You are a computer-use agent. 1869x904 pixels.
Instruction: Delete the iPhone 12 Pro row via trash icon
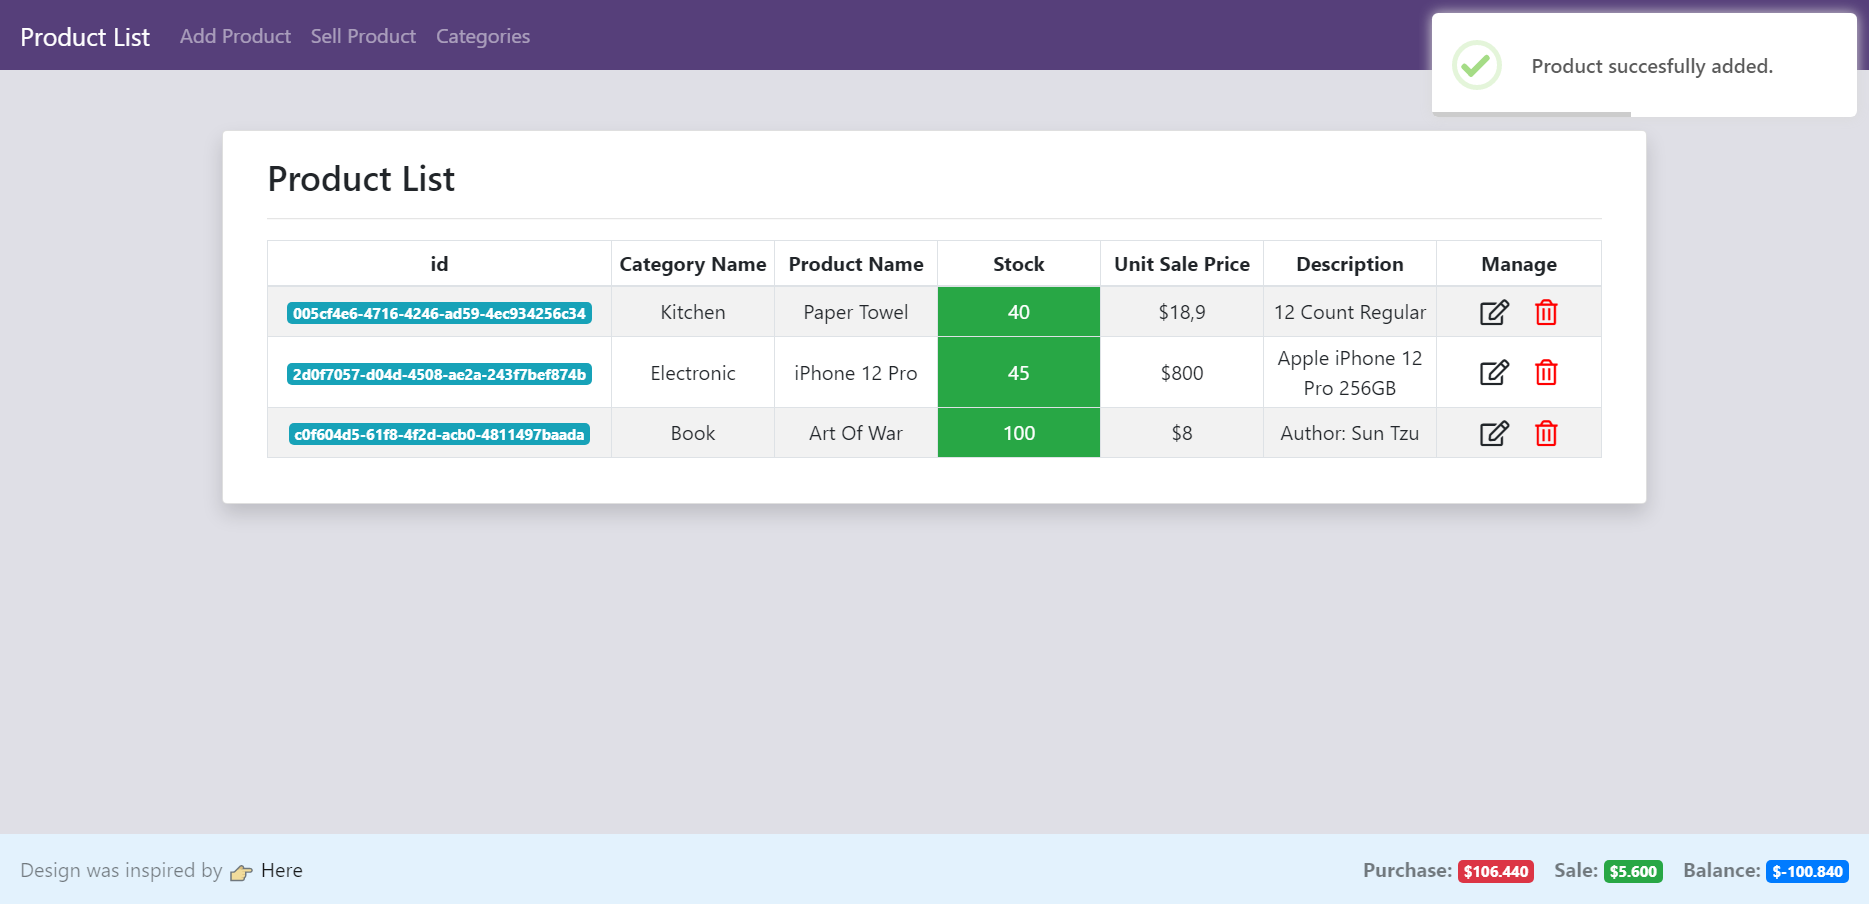coord(1546,372)
